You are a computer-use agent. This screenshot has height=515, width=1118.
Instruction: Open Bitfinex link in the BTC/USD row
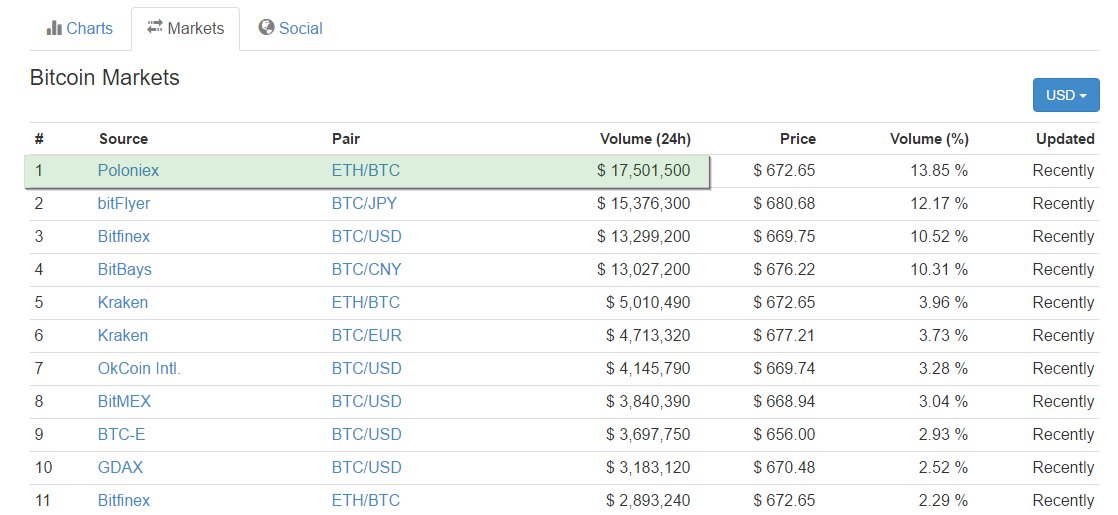coord(124,236)
